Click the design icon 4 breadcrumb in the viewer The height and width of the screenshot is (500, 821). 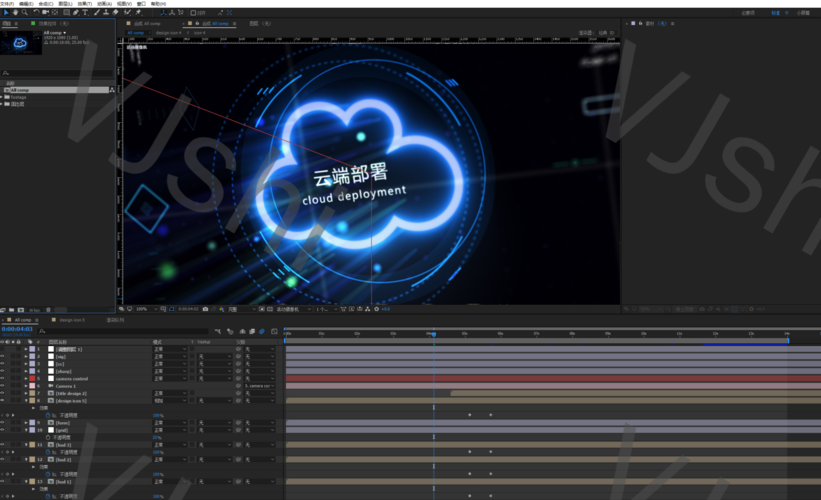[169, 32]
